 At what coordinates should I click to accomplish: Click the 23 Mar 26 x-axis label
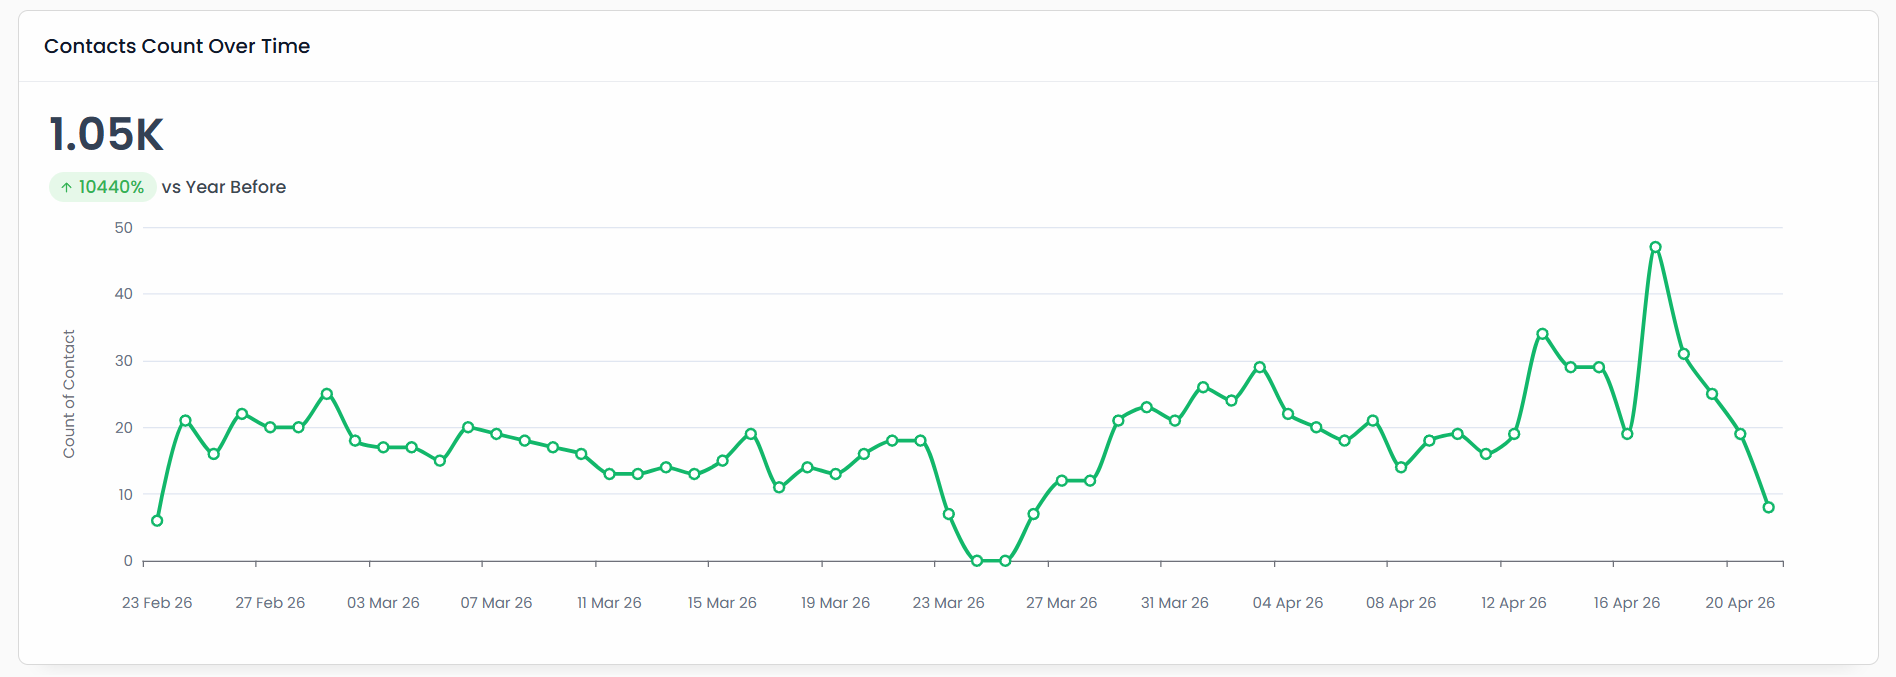tap(948, 603)
